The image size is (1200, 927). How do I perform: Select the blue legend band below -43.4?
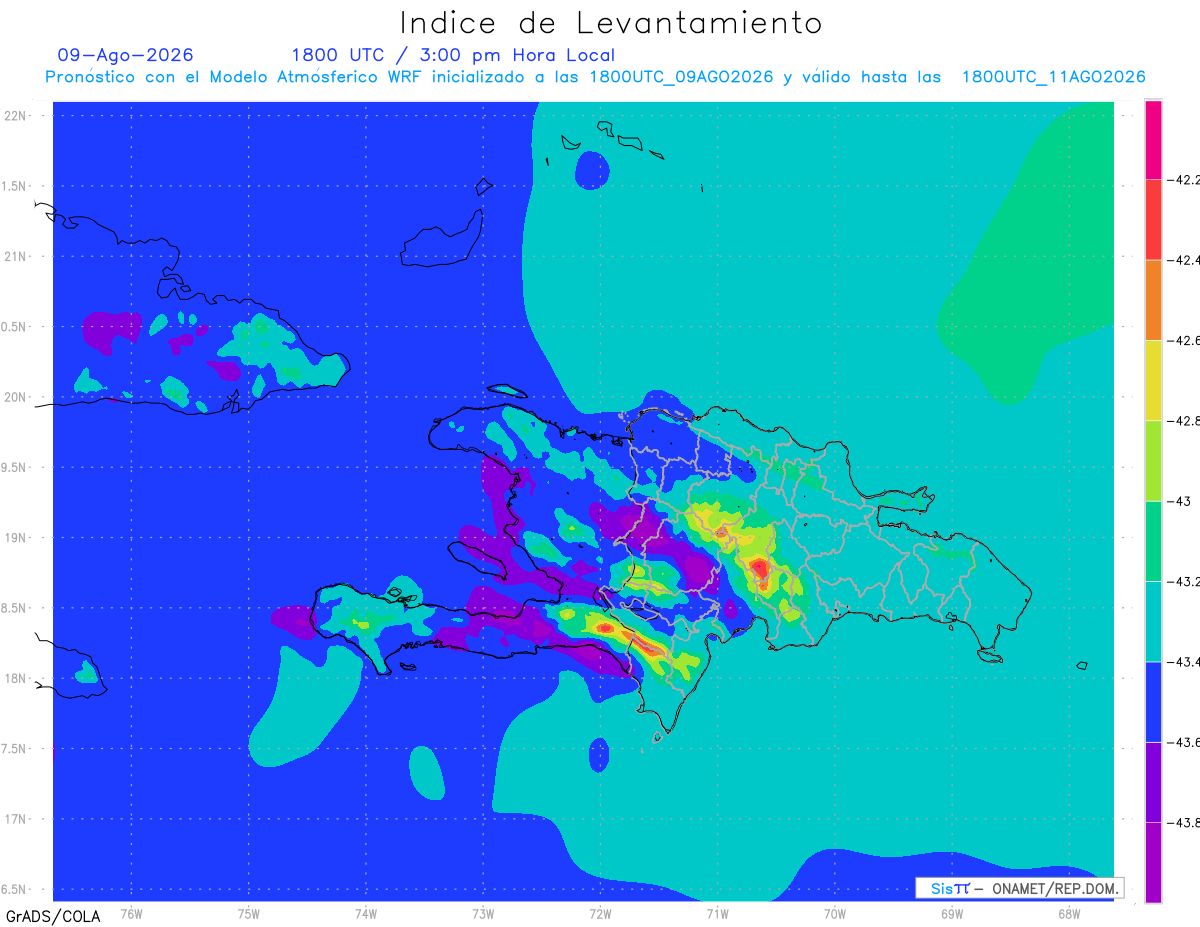pyautogui.click(x=1153, y=701)
